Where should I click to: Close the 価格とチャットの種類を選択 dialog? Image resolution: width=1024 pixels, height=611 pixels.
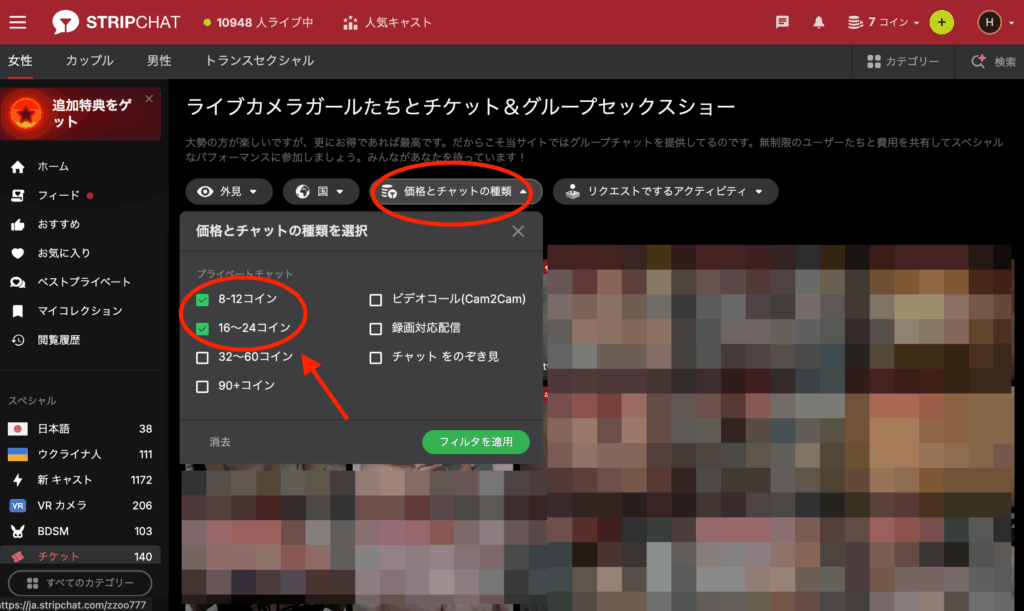(x=518, y=231)
